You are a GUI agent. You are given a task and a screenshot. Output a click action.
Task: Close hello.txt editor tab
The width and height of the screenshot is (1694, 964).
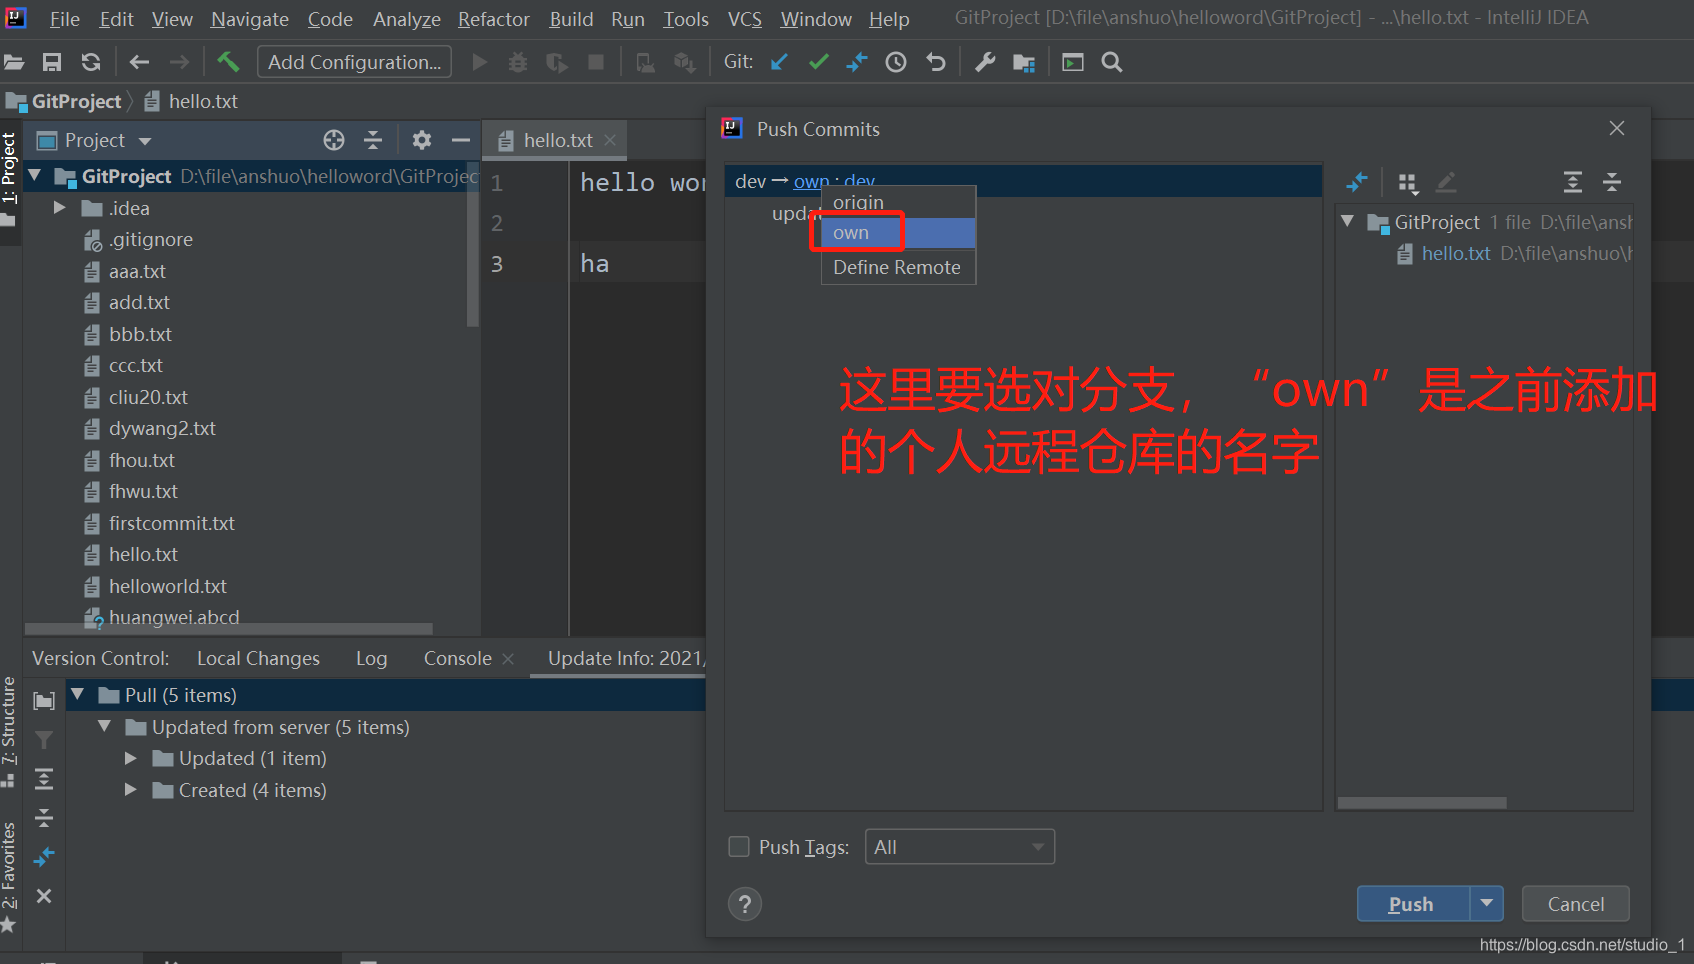pos(610,140)
